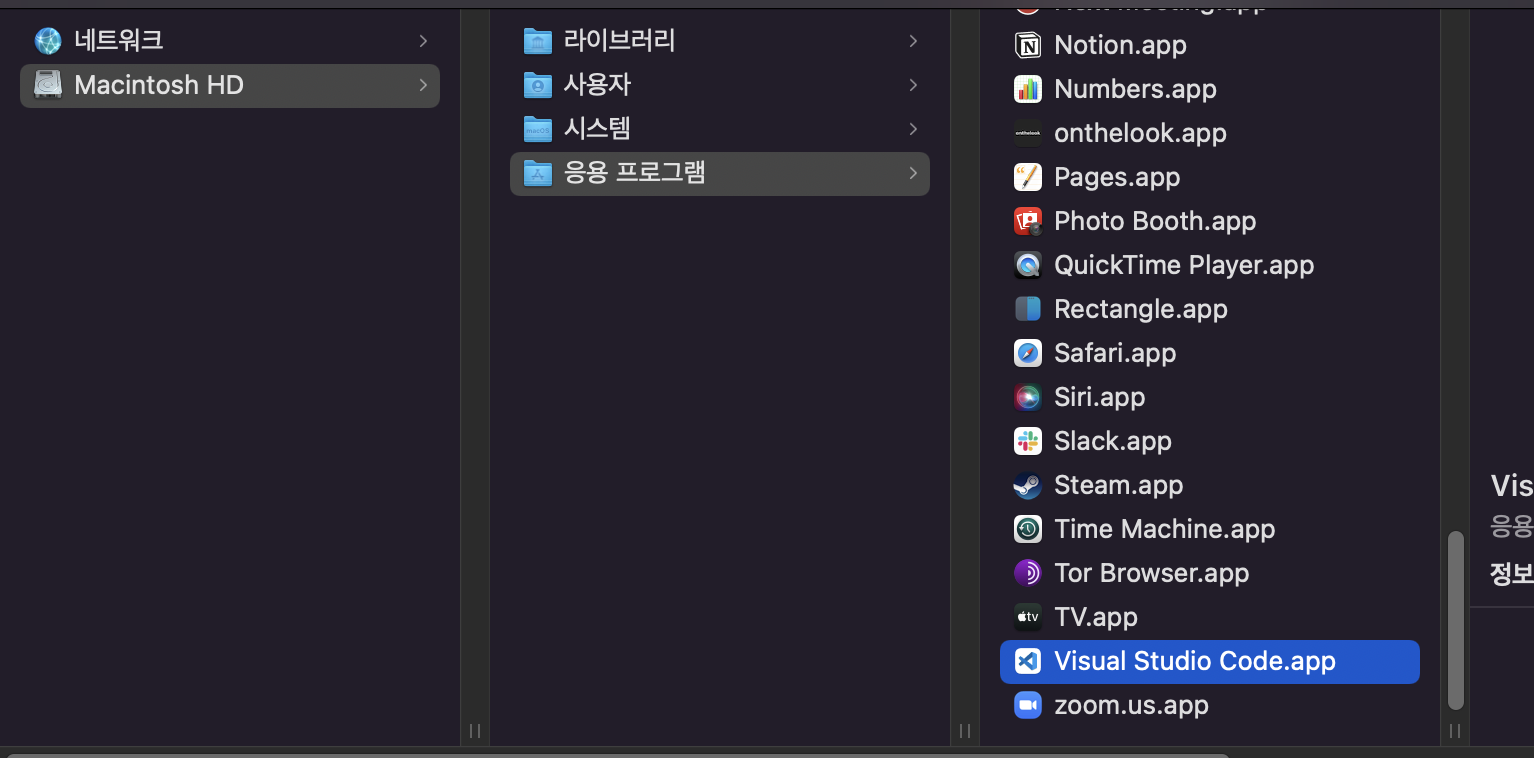Click the zoom.us.app camera icon
This screenshot has width=1534, height=758.
click(1027, 705)
